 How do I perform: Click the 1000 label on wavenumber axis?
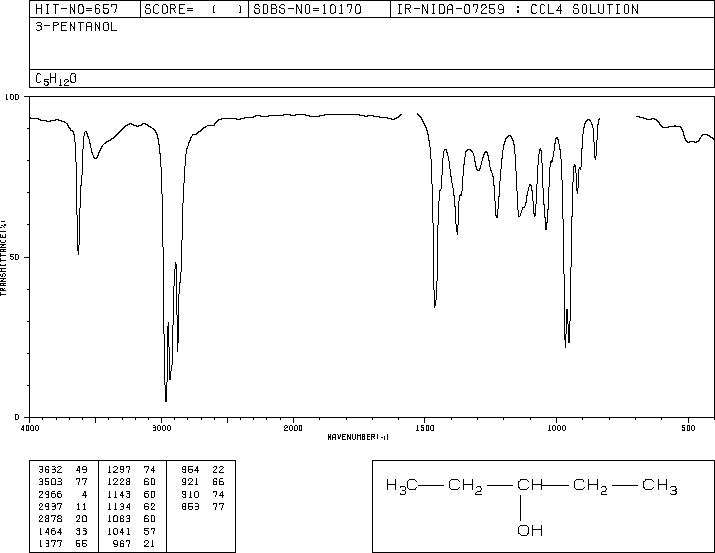(x=556, y=428)
